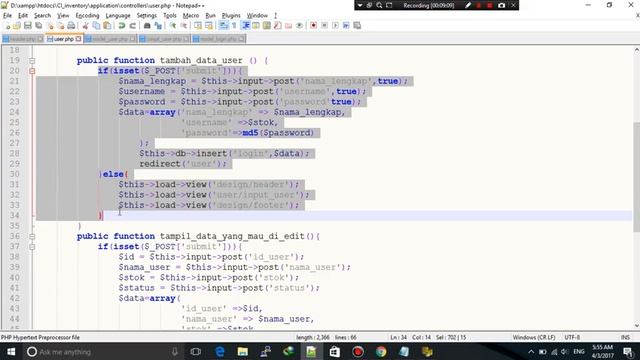Open the recorder toolbar dropdown arrow
This screenshot has height=360, width=640.
[360, 5]
